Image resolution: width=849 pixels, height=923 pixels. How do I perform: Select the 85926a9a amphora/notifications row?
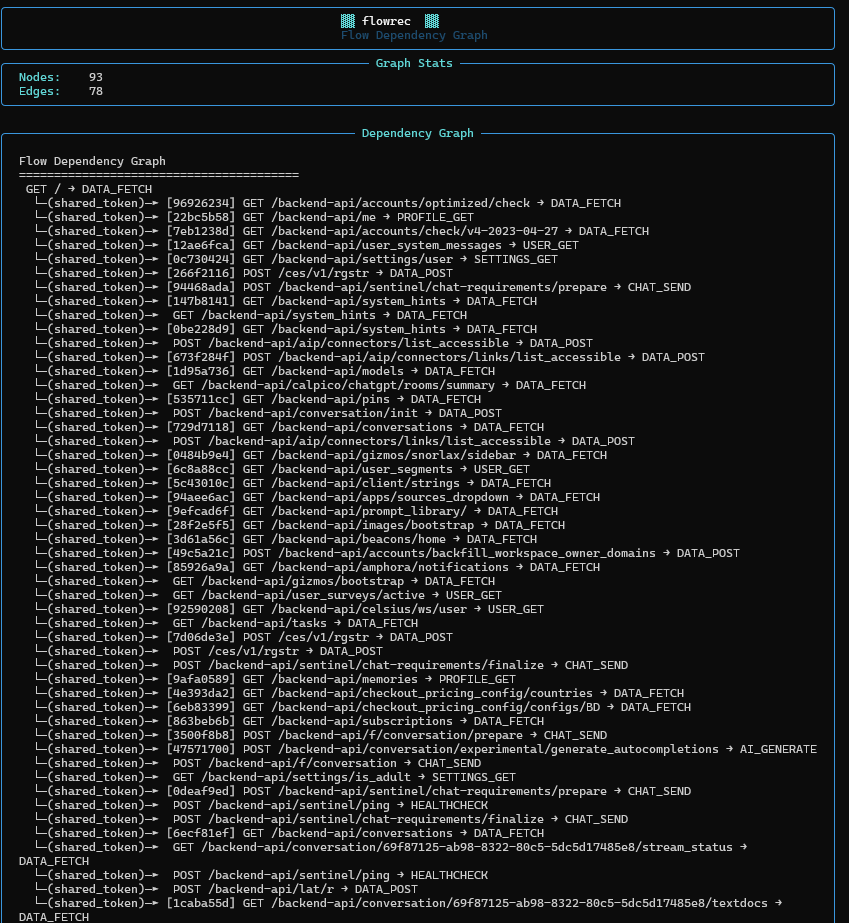point(318,567)
